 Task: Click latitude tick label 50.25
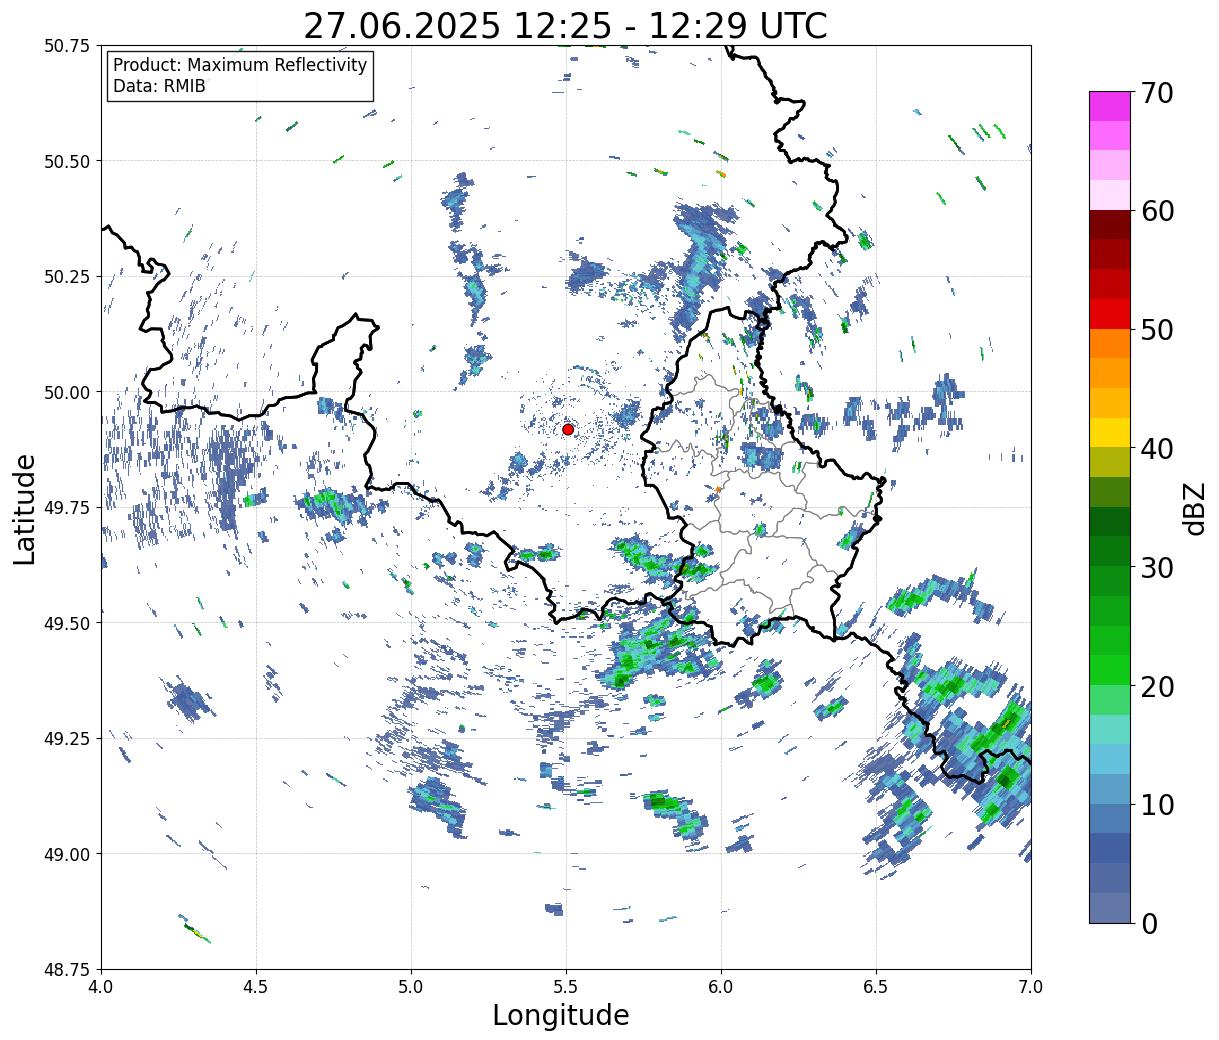coord(67,276)
